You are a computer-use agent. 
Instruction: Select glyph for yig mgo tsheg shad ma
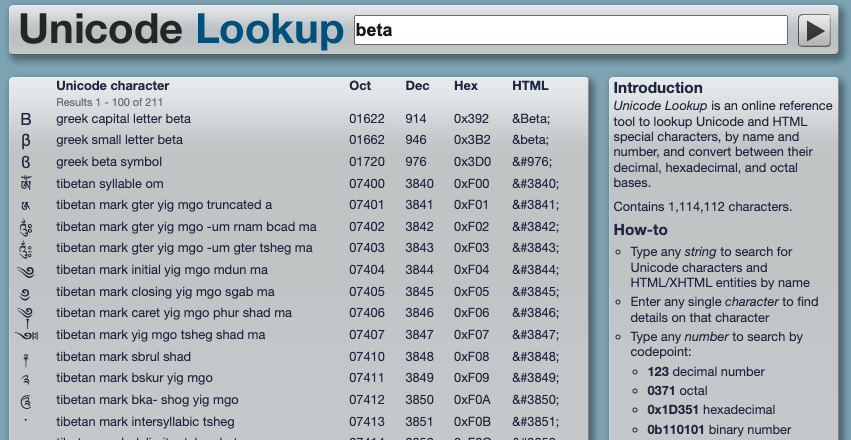(26, 336)
